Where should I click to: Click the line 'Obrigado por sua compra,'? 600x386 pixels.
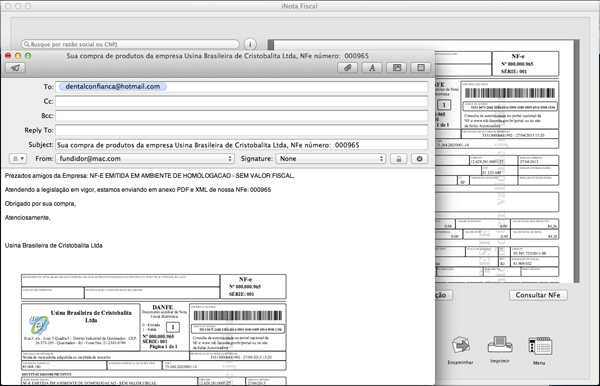click(40, 204)
